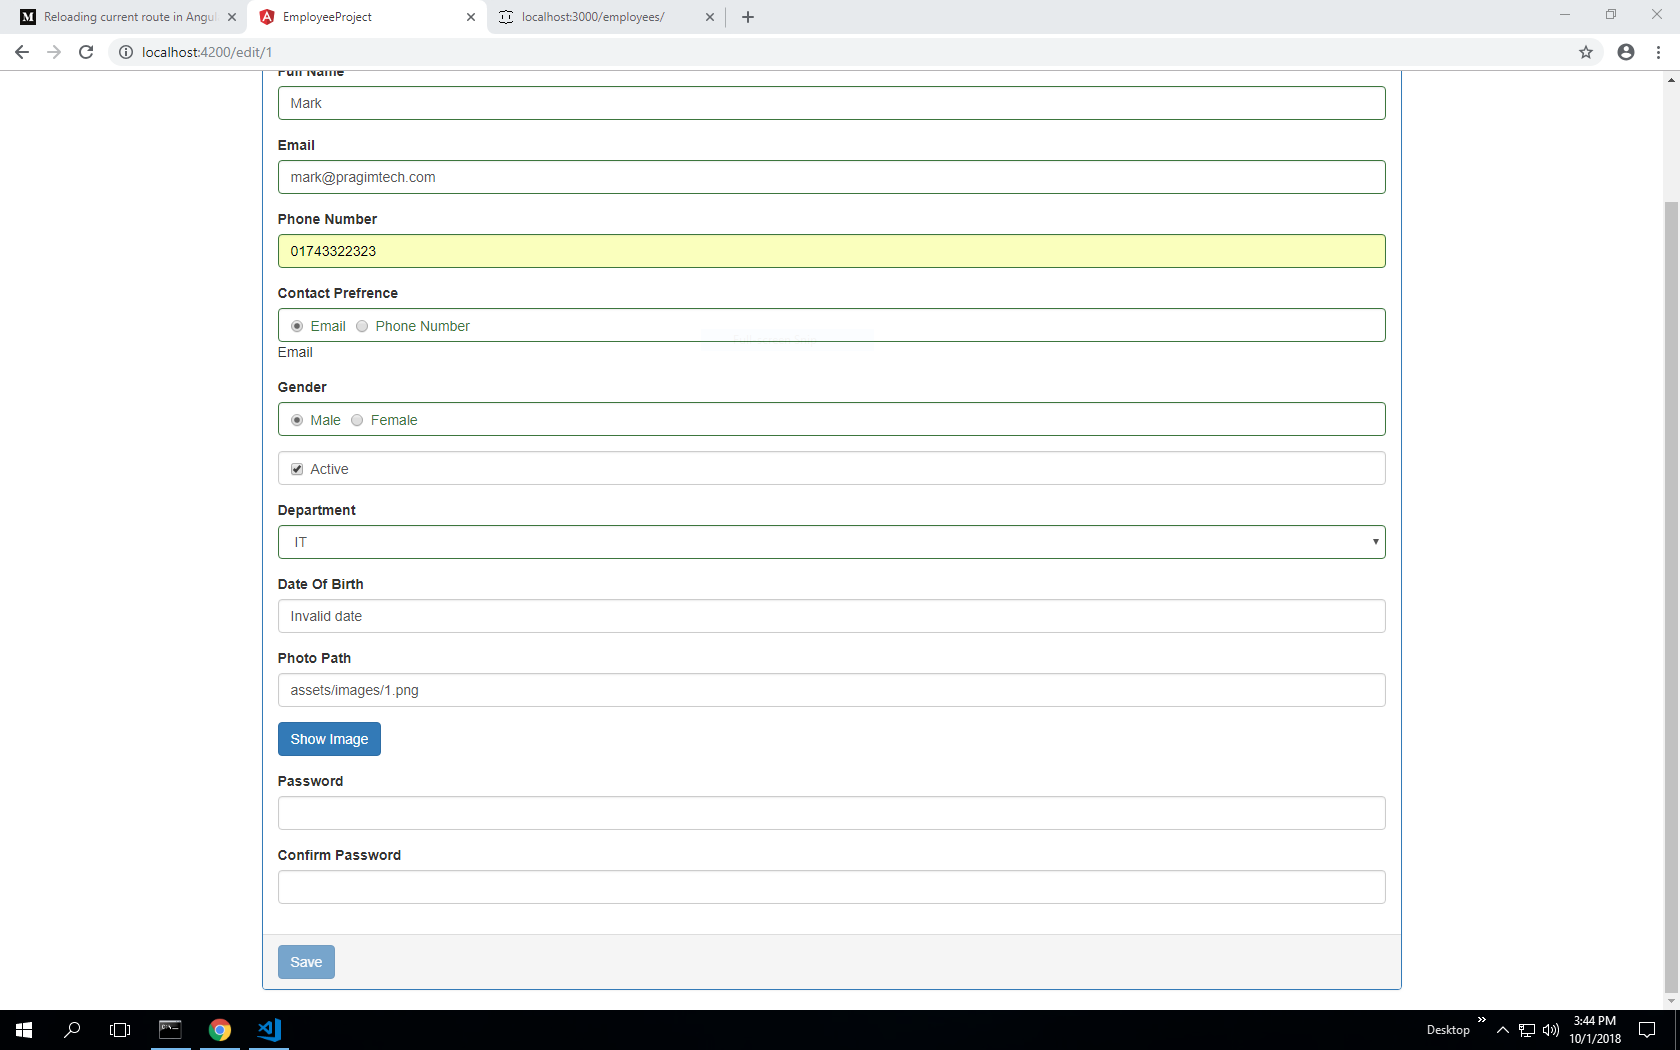Open Task View on the taskbar
1680x1050 pixels.
pos(120,1030)
